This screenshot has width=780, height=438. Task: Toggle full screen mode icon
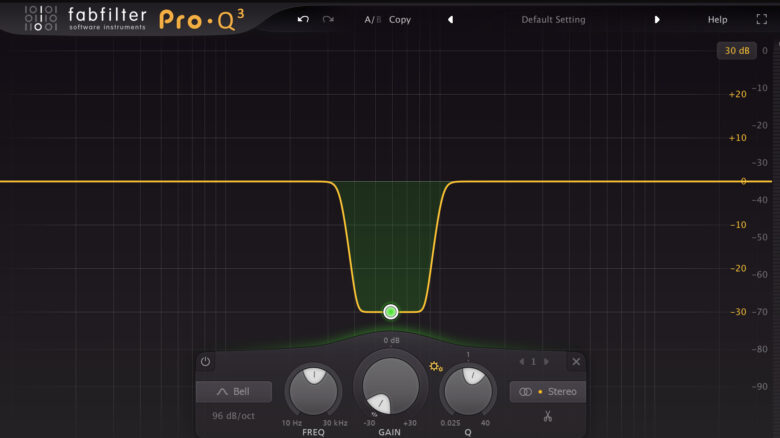coord(762,19)
